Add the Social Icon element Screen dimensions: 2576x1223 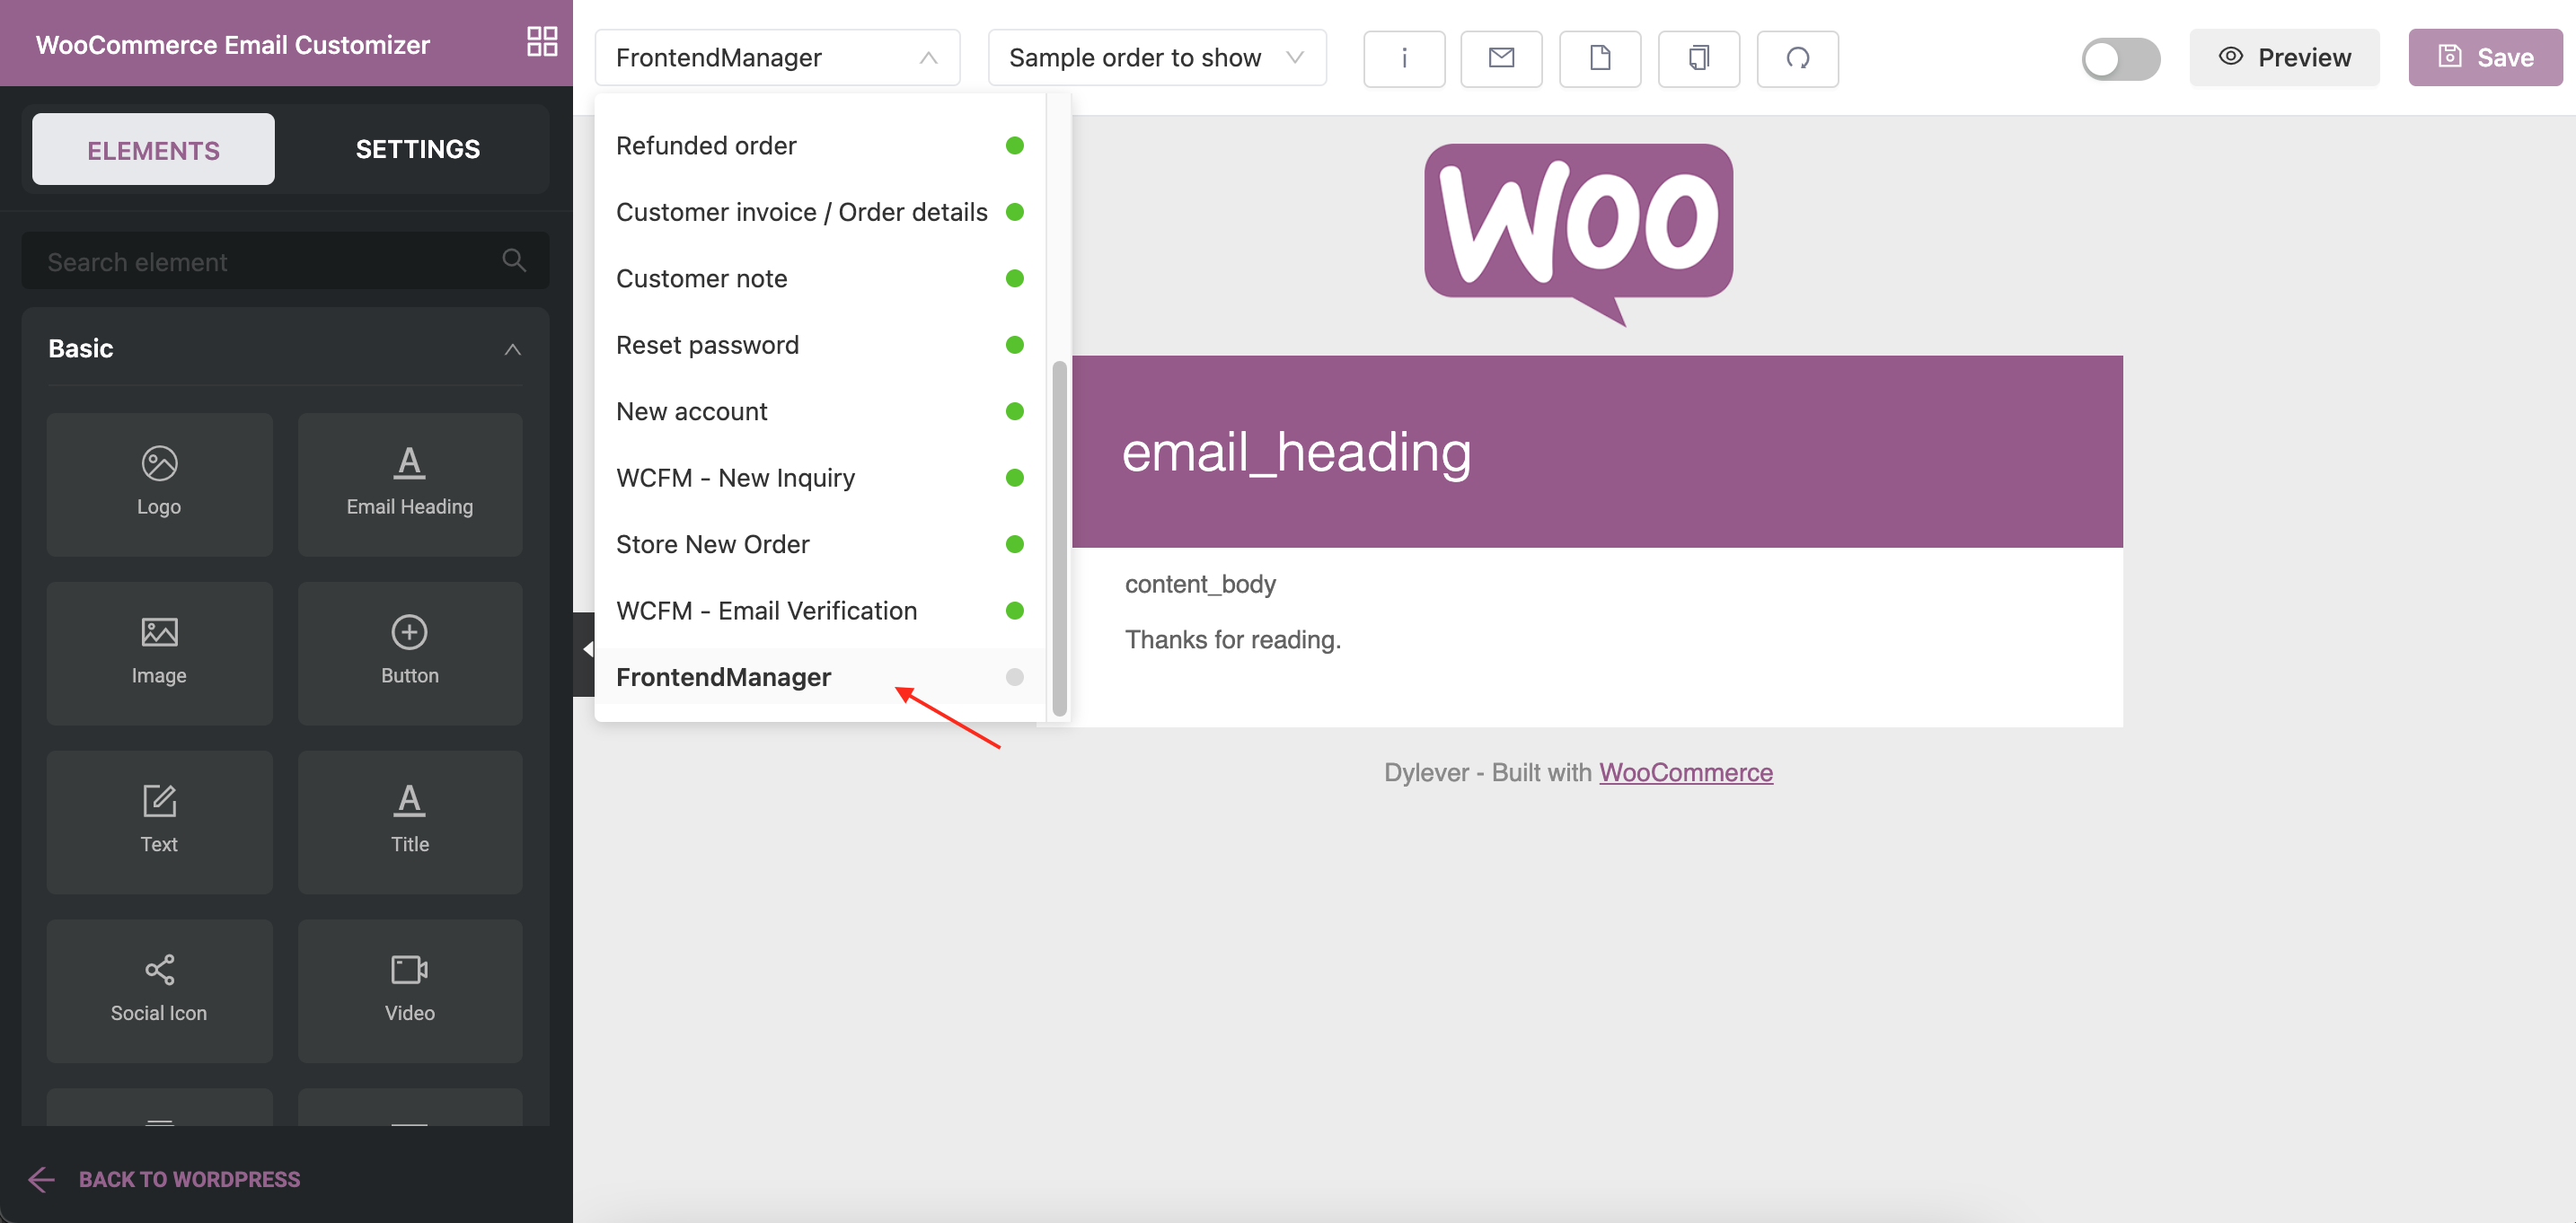click(x=159, y=991)
